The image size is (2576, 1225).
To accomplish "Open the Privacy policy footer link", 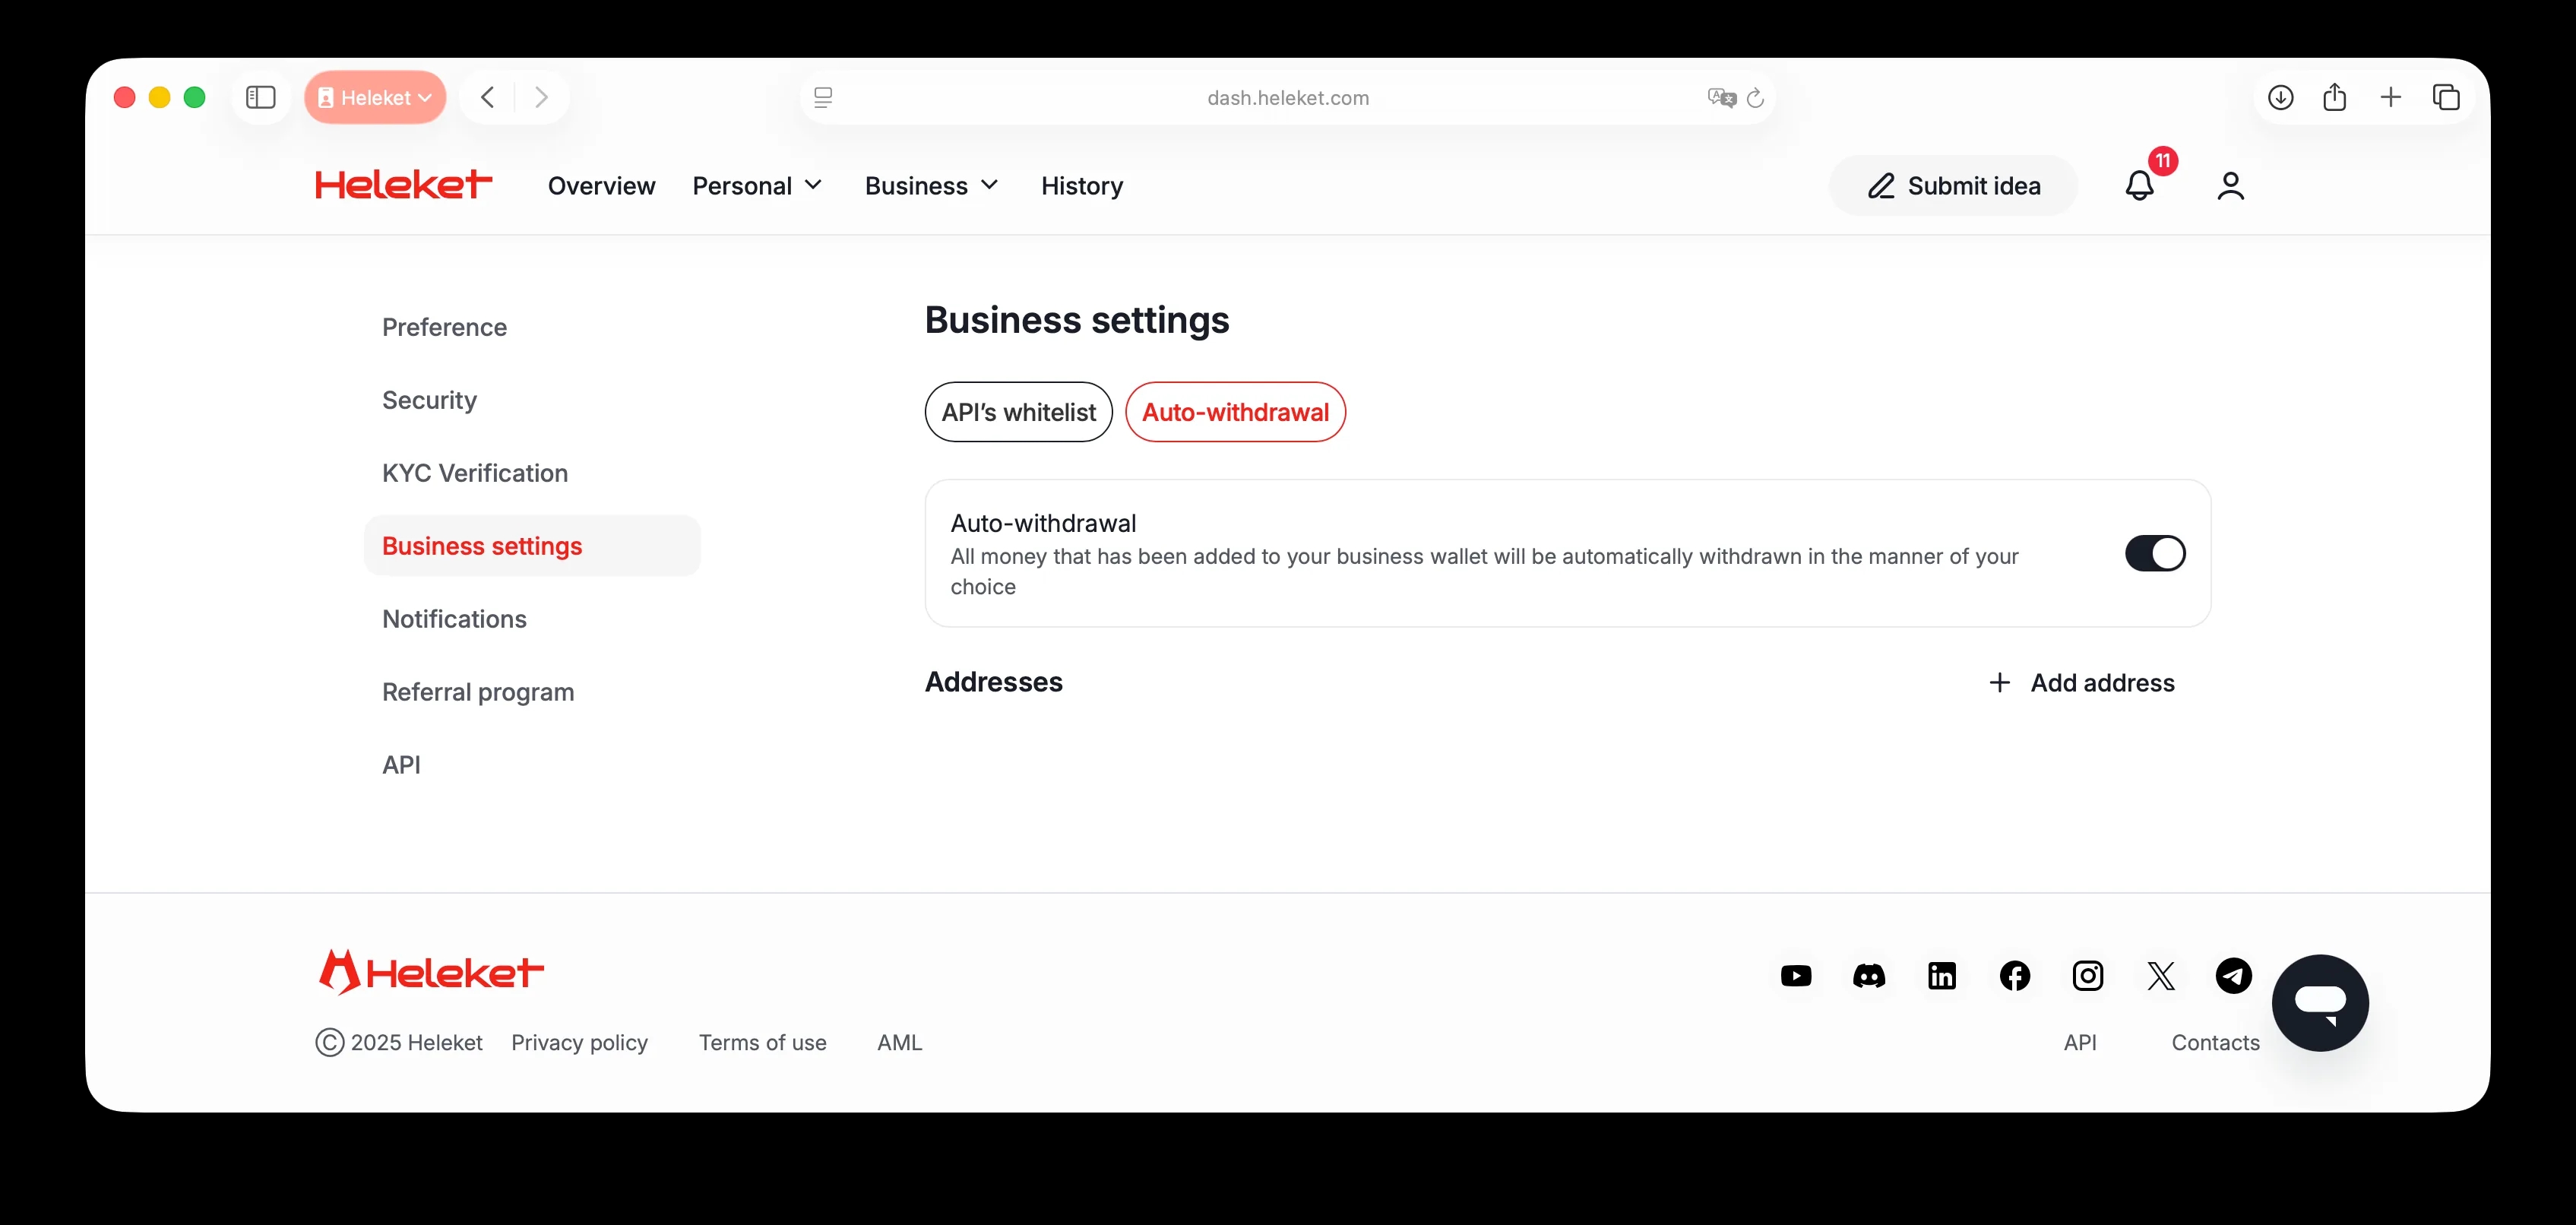I will click(579, 1042).
